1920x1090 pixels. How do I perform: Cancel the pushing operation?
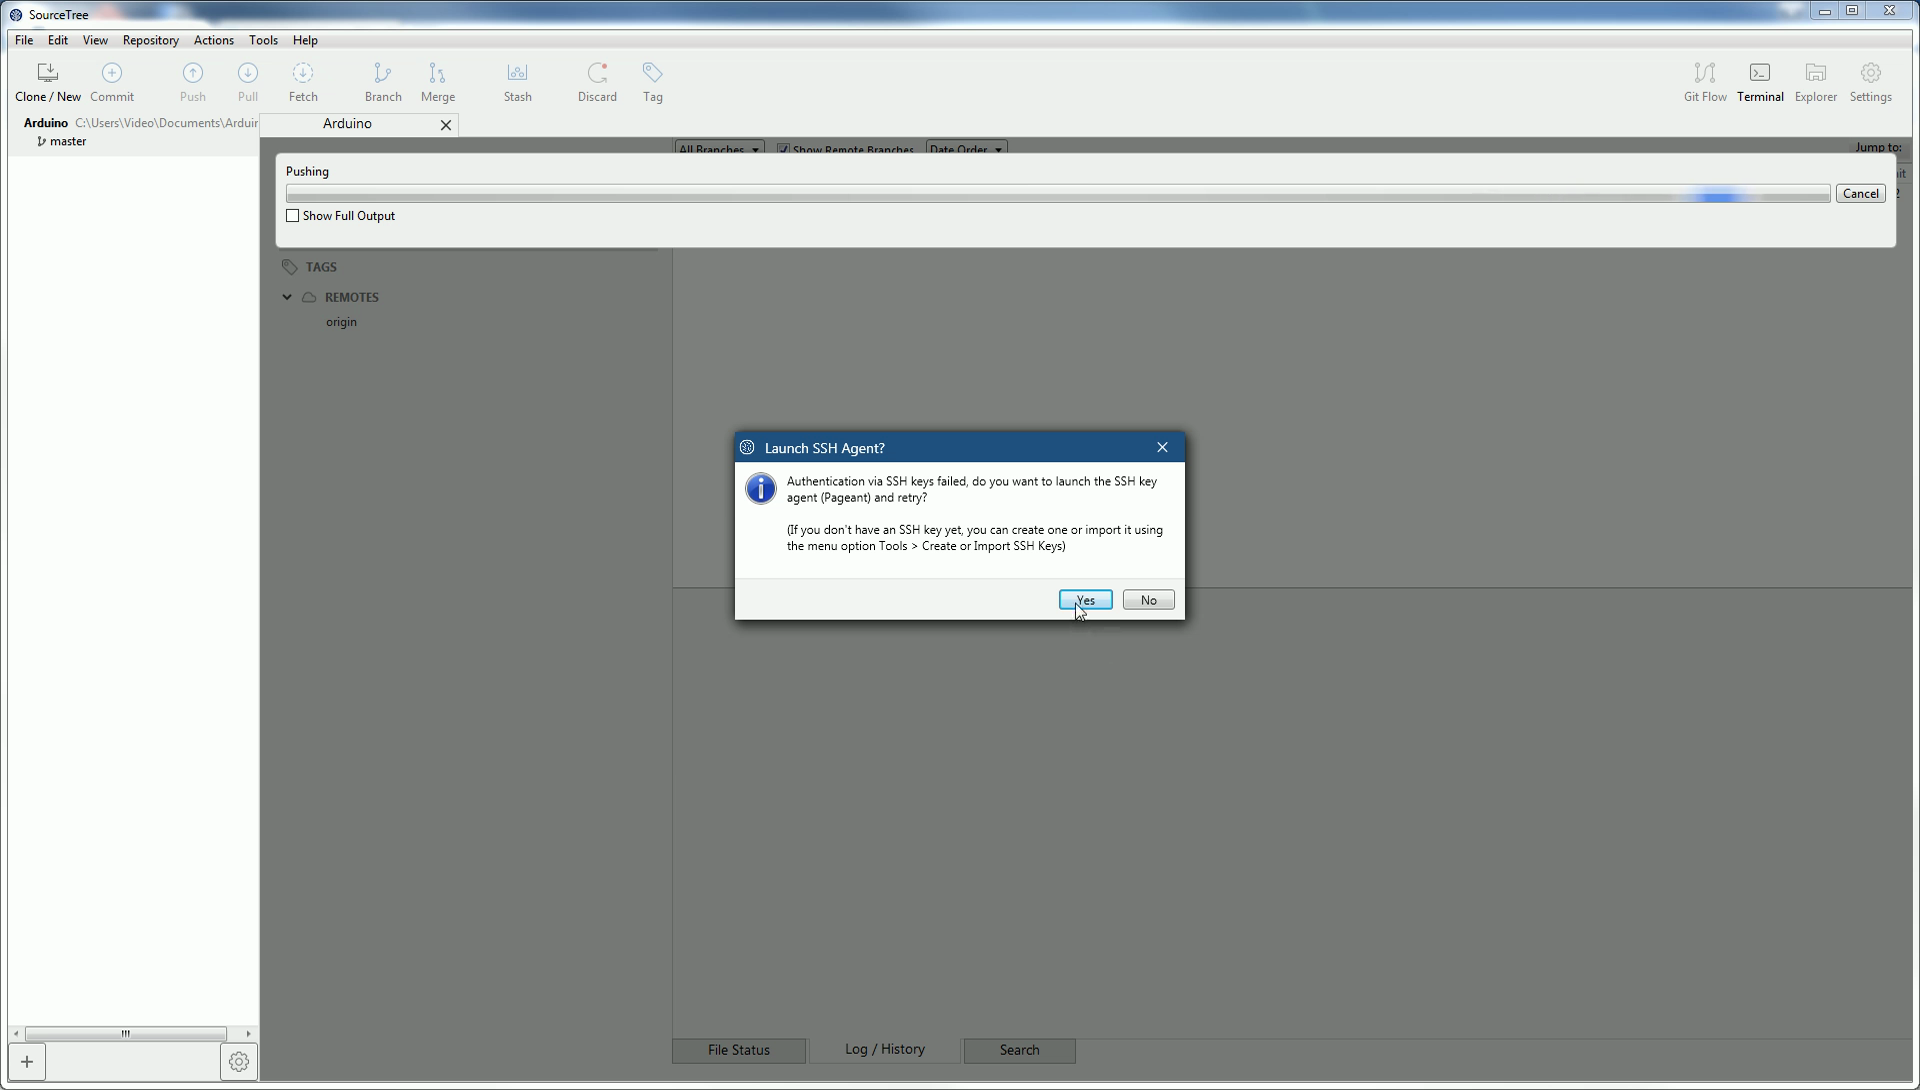(x=1860, y=194)
